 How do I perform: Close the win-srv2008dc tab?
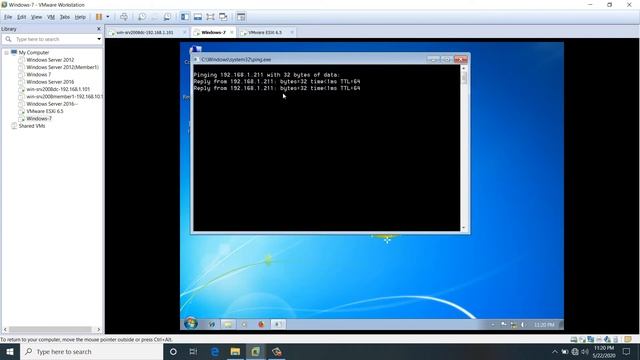(x=184, y=32)
